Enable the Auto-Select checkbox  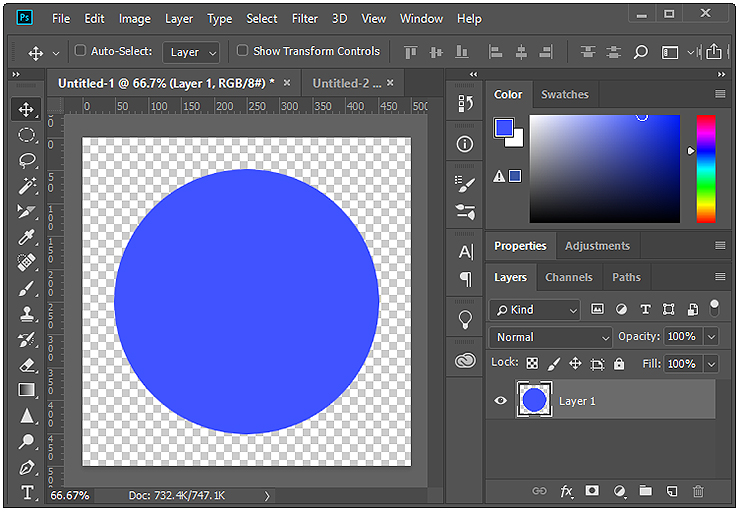[80, 50]
